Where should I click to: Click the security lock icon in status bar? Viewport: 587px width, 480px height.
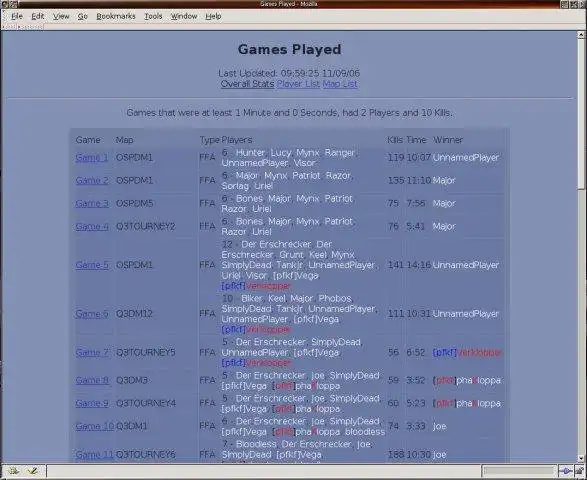[579, 471]
